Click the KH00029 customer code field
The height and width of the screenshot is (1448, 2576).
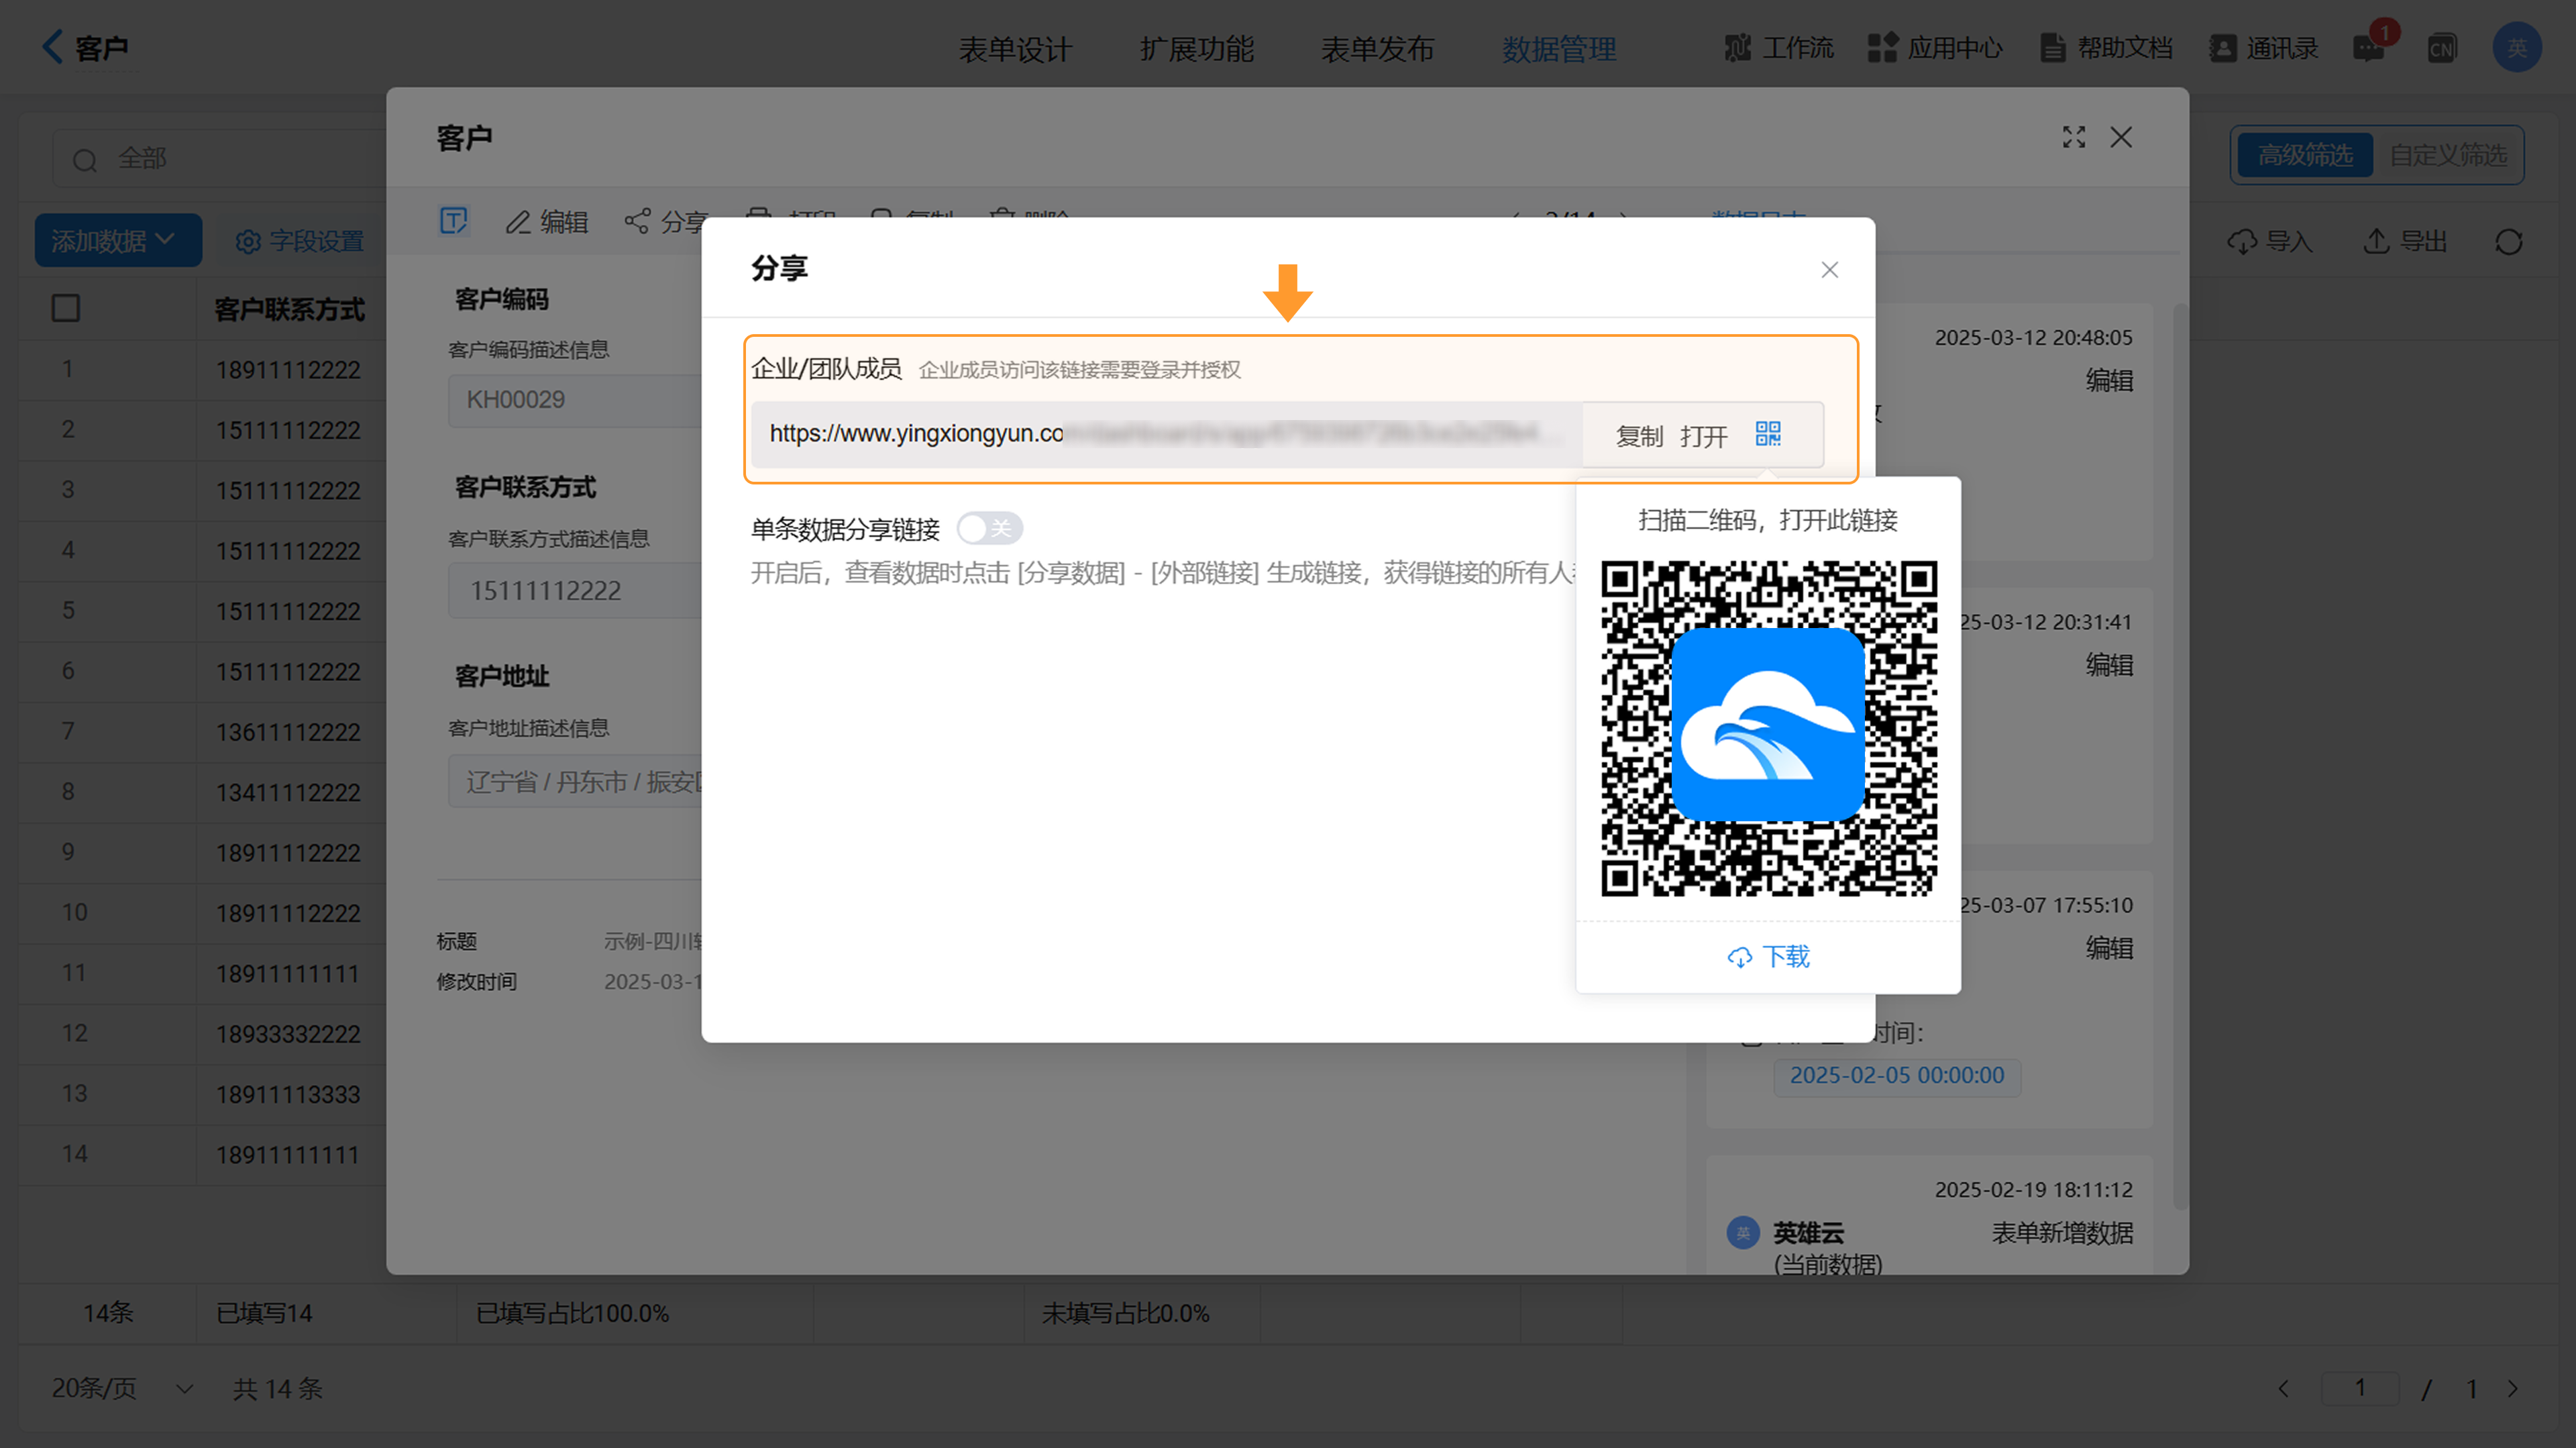575,400
